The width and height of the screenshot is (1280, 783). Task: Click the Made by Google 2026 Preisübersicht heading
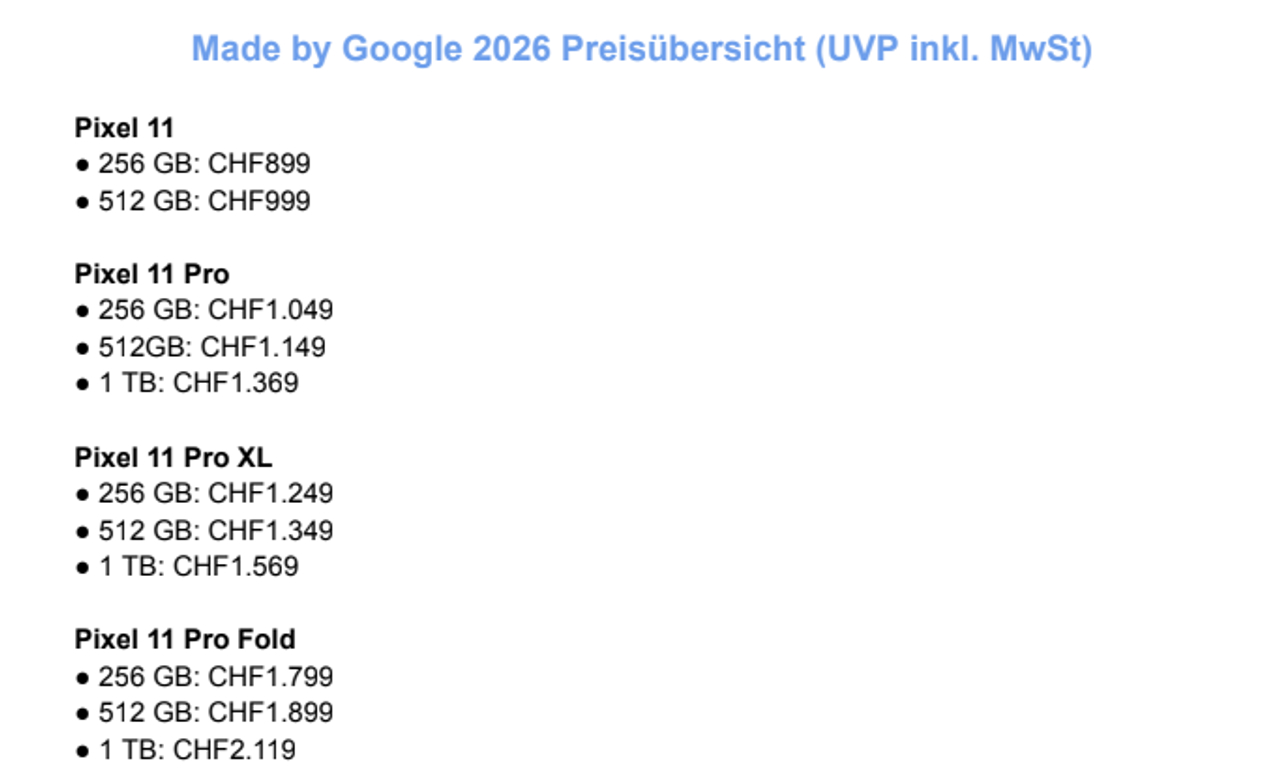point(641,48)
